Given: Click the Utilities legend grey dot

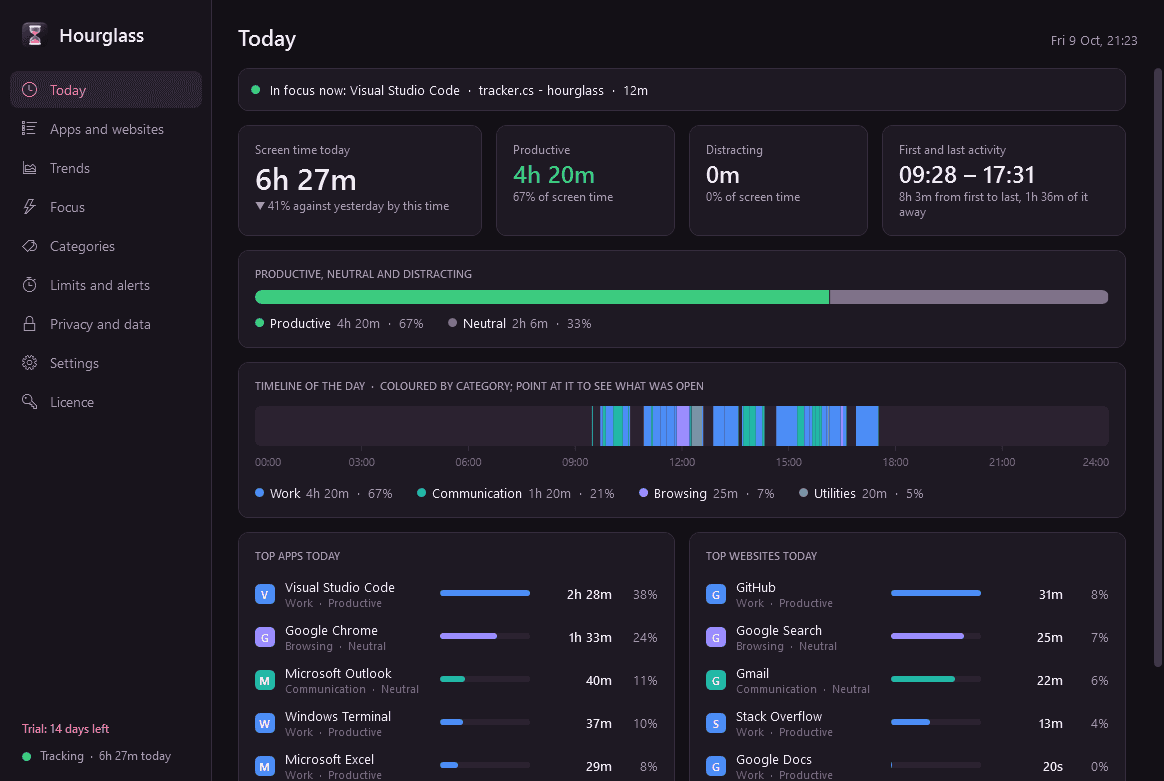Looking at the screenshot, I should point(803,493).
